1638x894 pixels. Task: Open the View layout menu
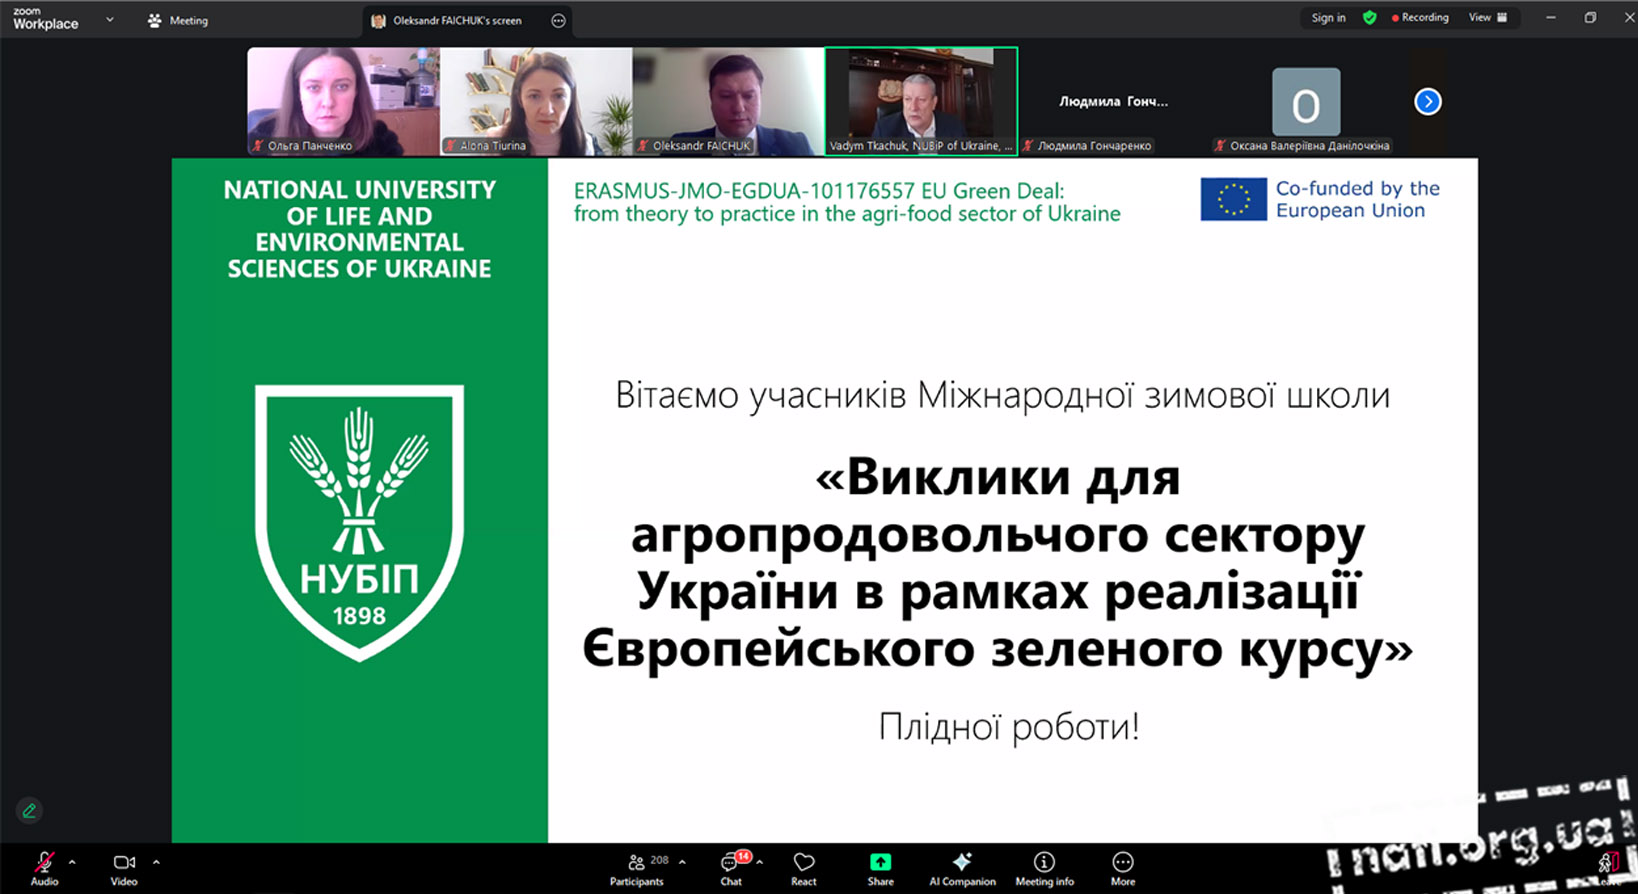click(x=1487, y=18)
